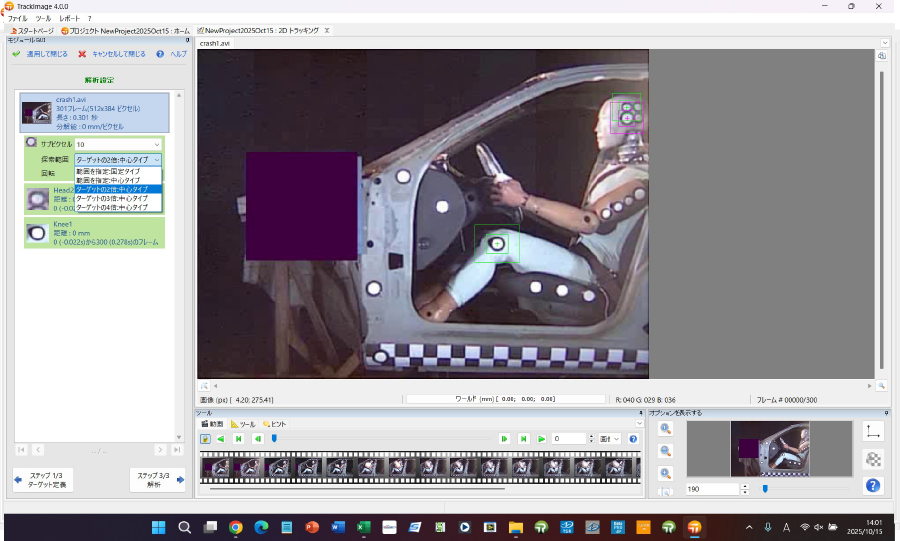Click the zoom level slider in options panel

click(x=765, y=489)
